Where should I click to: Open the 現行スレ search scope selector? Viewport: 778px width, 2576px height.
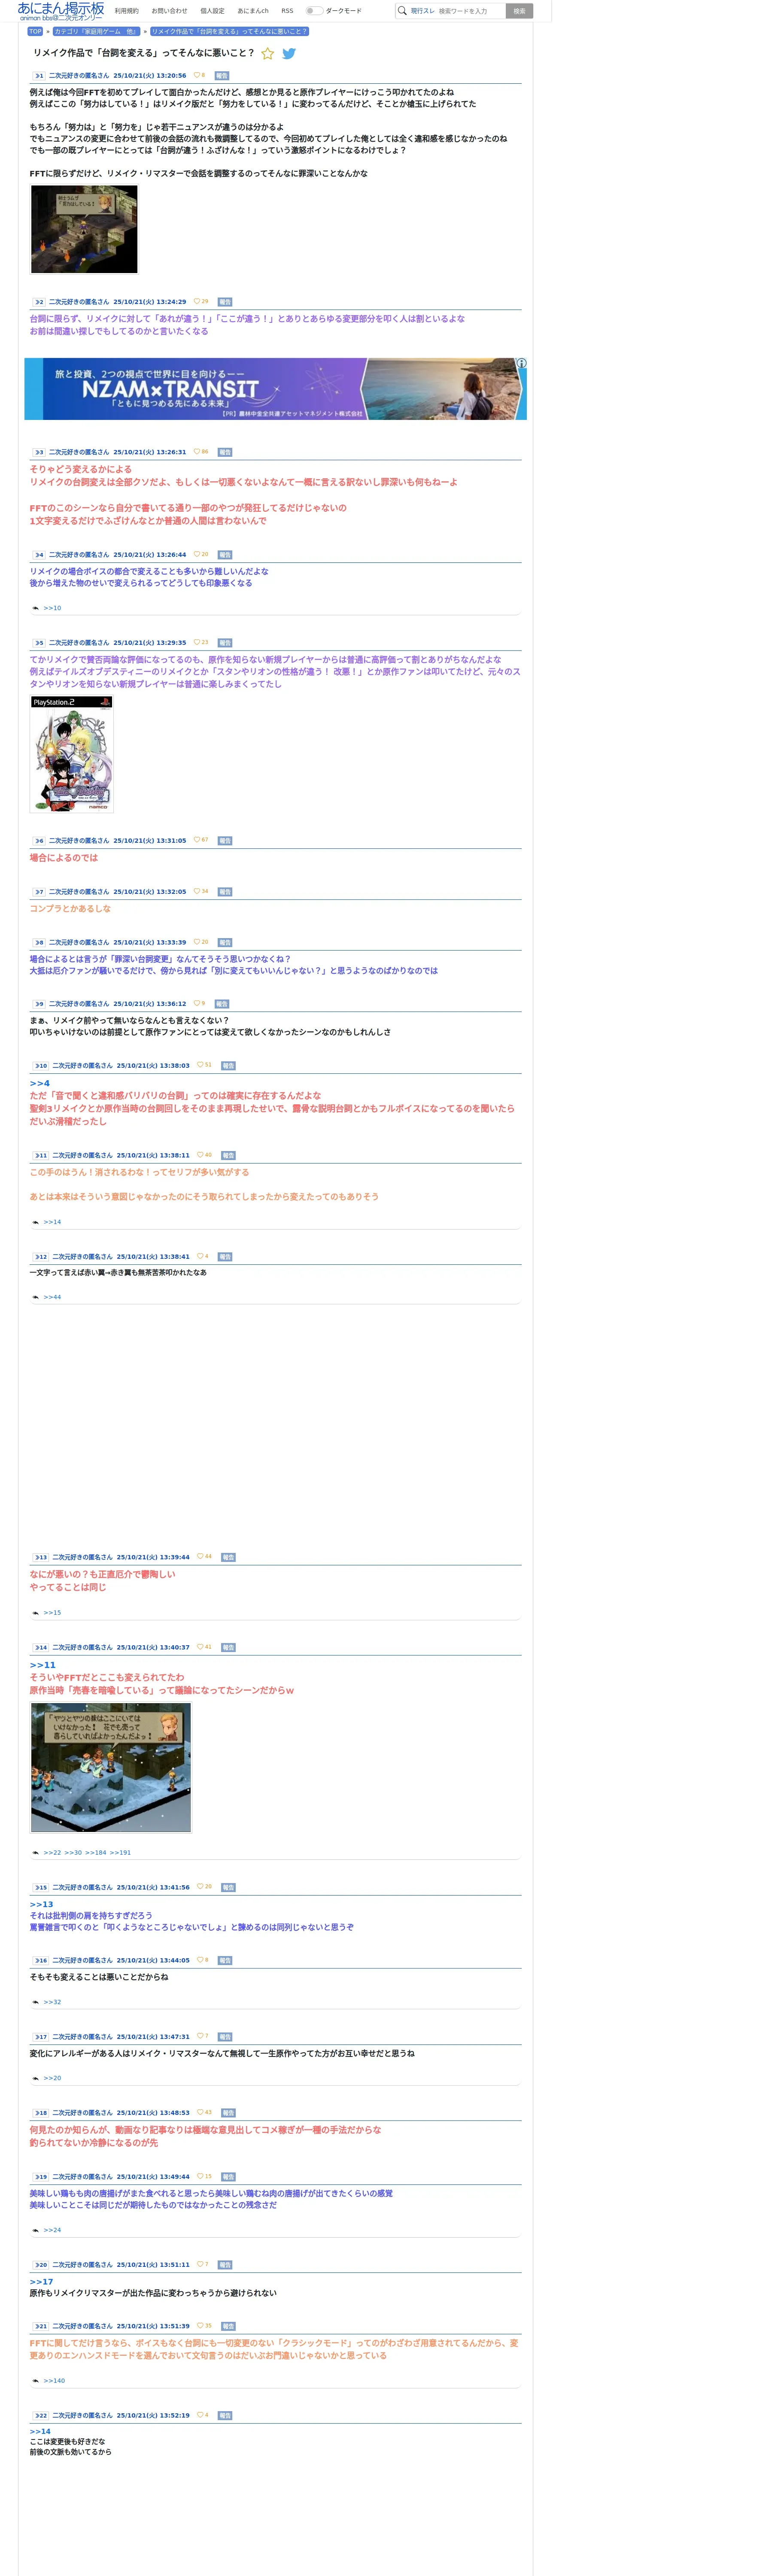422,11
